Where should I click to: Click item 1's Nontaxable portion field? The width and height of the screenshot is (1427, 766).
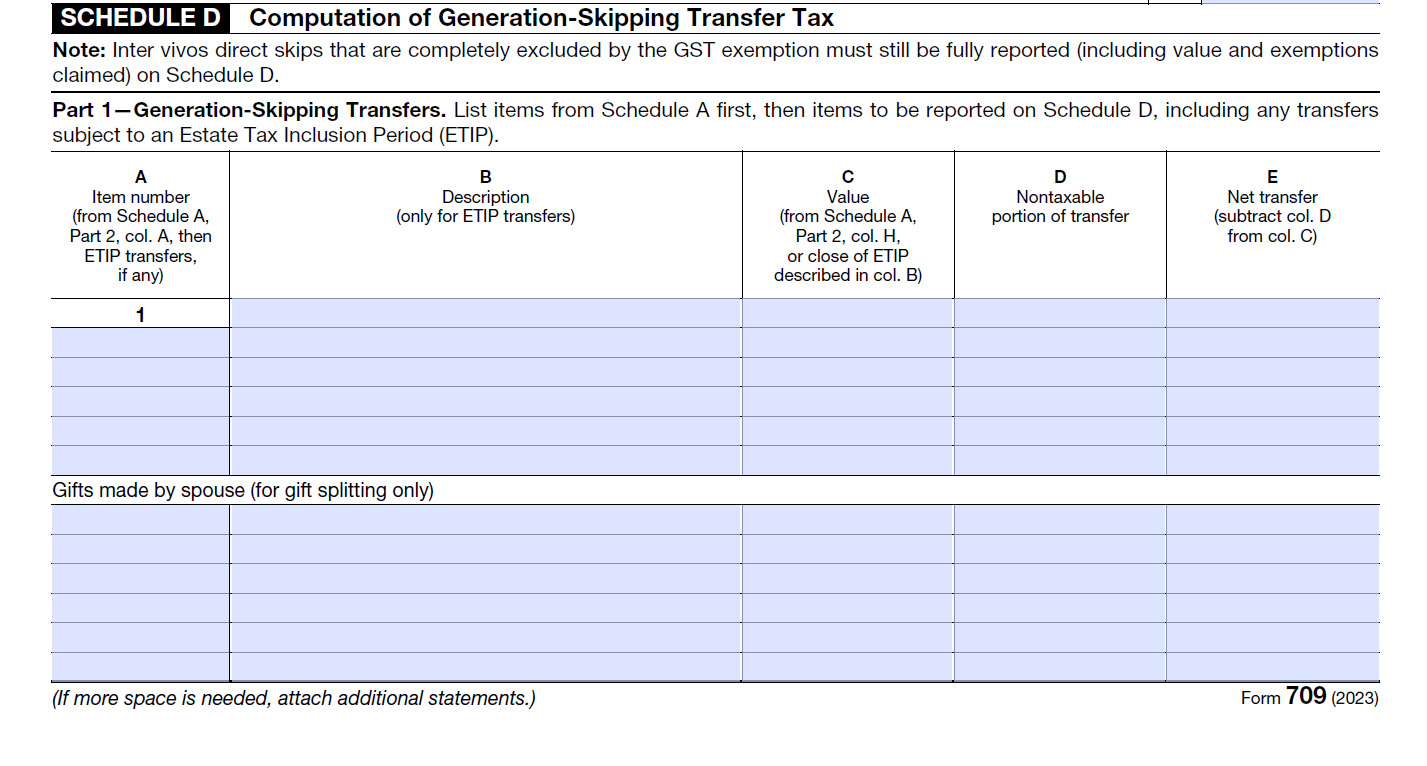[x=1059, y=313]
